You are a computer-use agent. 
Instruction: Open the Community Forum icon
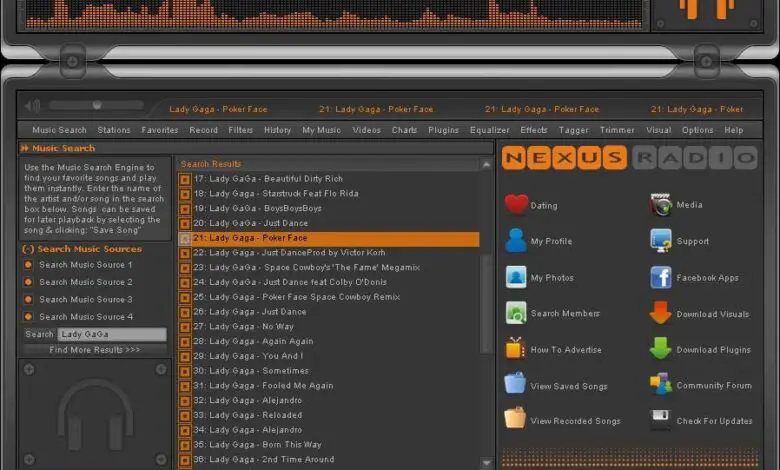tap(661, 384)
